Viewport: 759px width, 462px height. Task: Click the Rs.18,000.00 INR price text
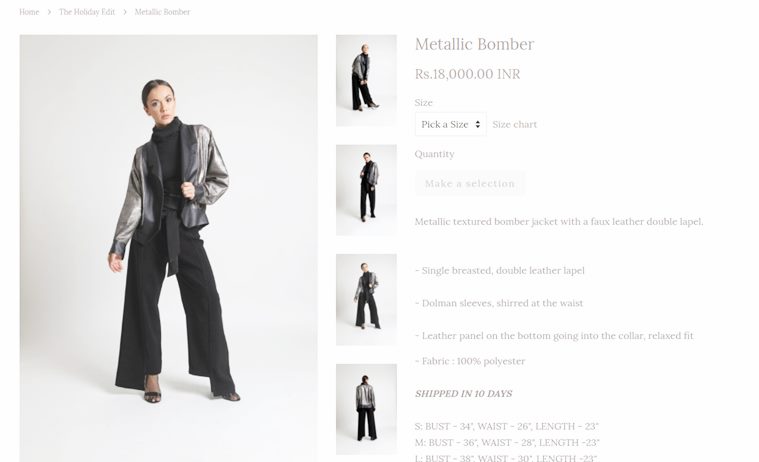coord(468,74)
